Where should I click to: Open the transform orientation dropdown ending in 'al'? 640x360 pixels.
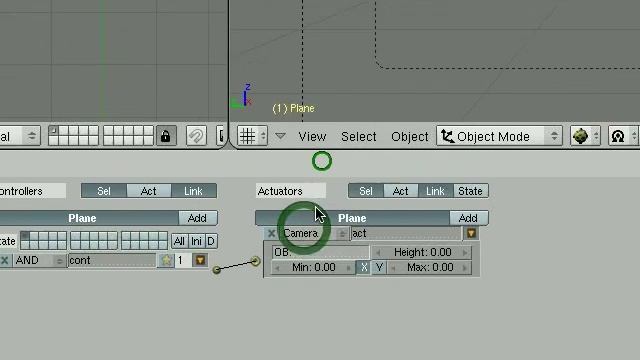(20, 136)
